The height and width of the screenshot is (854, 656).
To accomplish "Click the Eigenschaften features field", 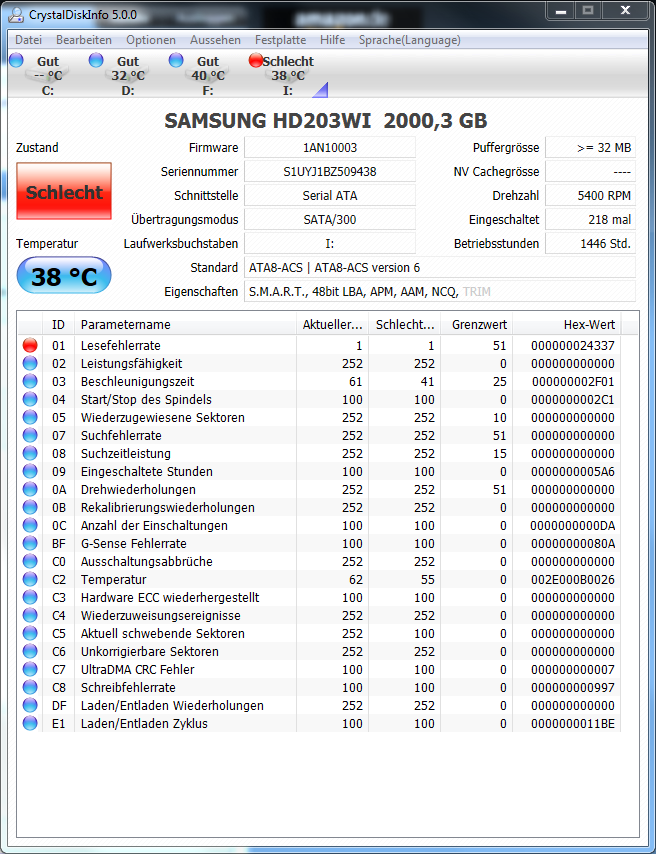I will (440, 291).
